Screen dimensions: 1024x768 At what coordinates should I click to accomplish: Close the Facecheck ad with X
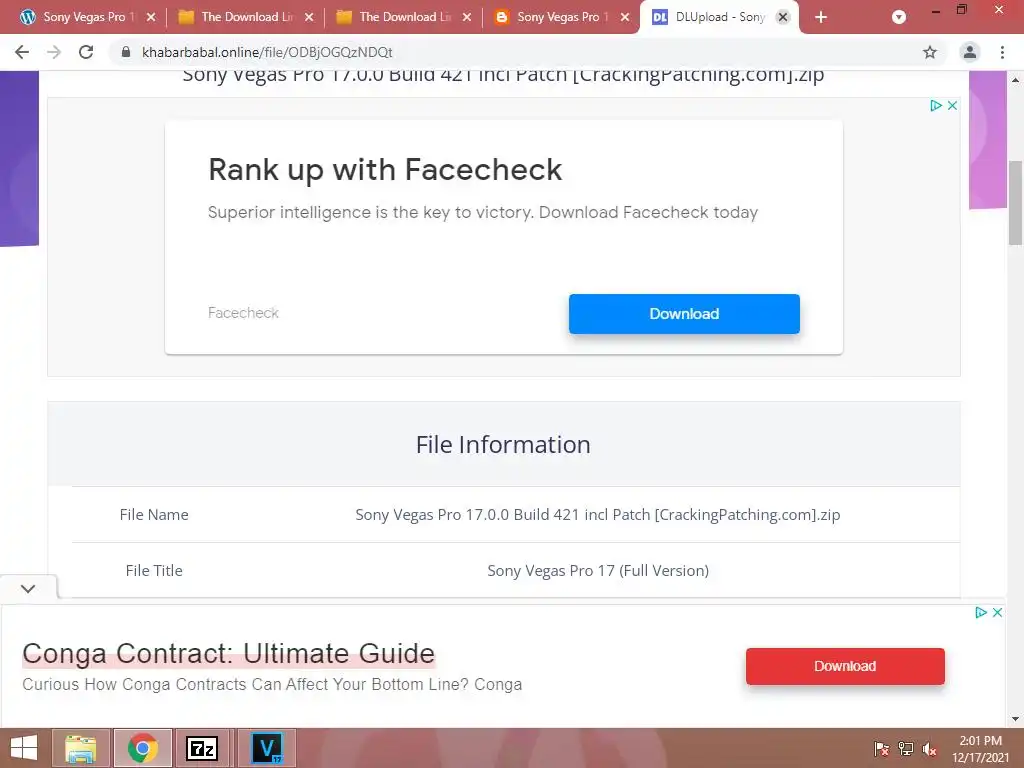click(x=952, y=105)
